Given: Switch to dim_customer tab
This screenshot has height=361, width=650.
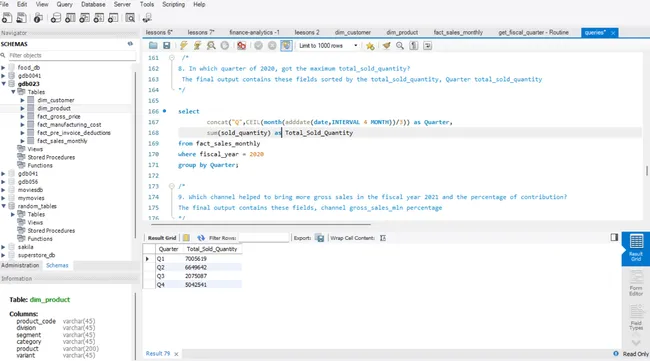Looking at the screenshot, I should pos(353,32).
